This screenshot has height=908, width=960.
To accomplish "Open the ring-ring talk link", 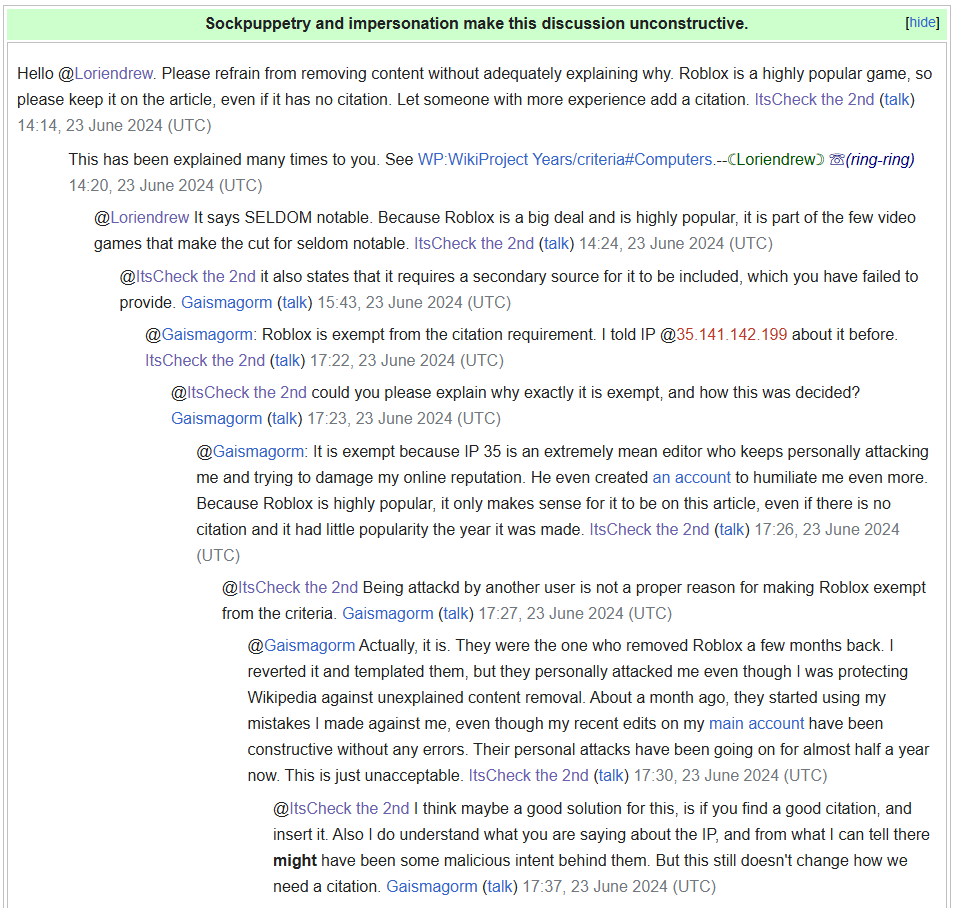I will tap(880, 160).
